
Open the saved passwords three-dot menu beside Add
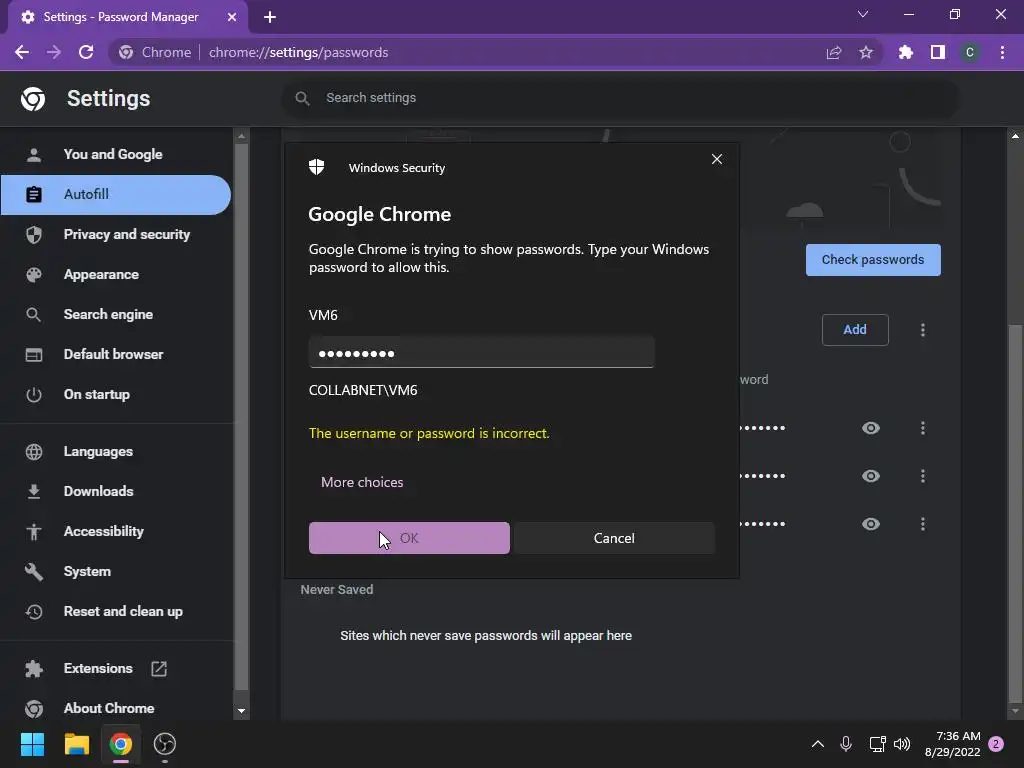point(922,329)
